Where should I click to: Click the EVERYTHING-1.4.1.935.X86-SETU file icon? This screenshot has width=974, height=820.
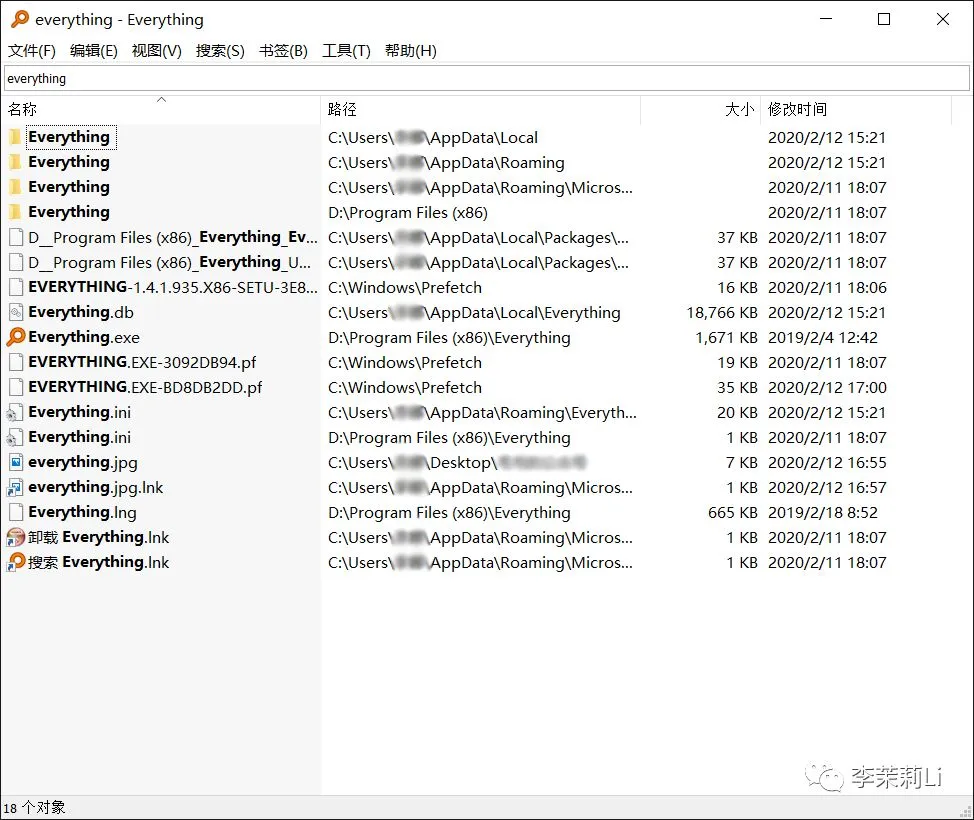click(16, 287)
